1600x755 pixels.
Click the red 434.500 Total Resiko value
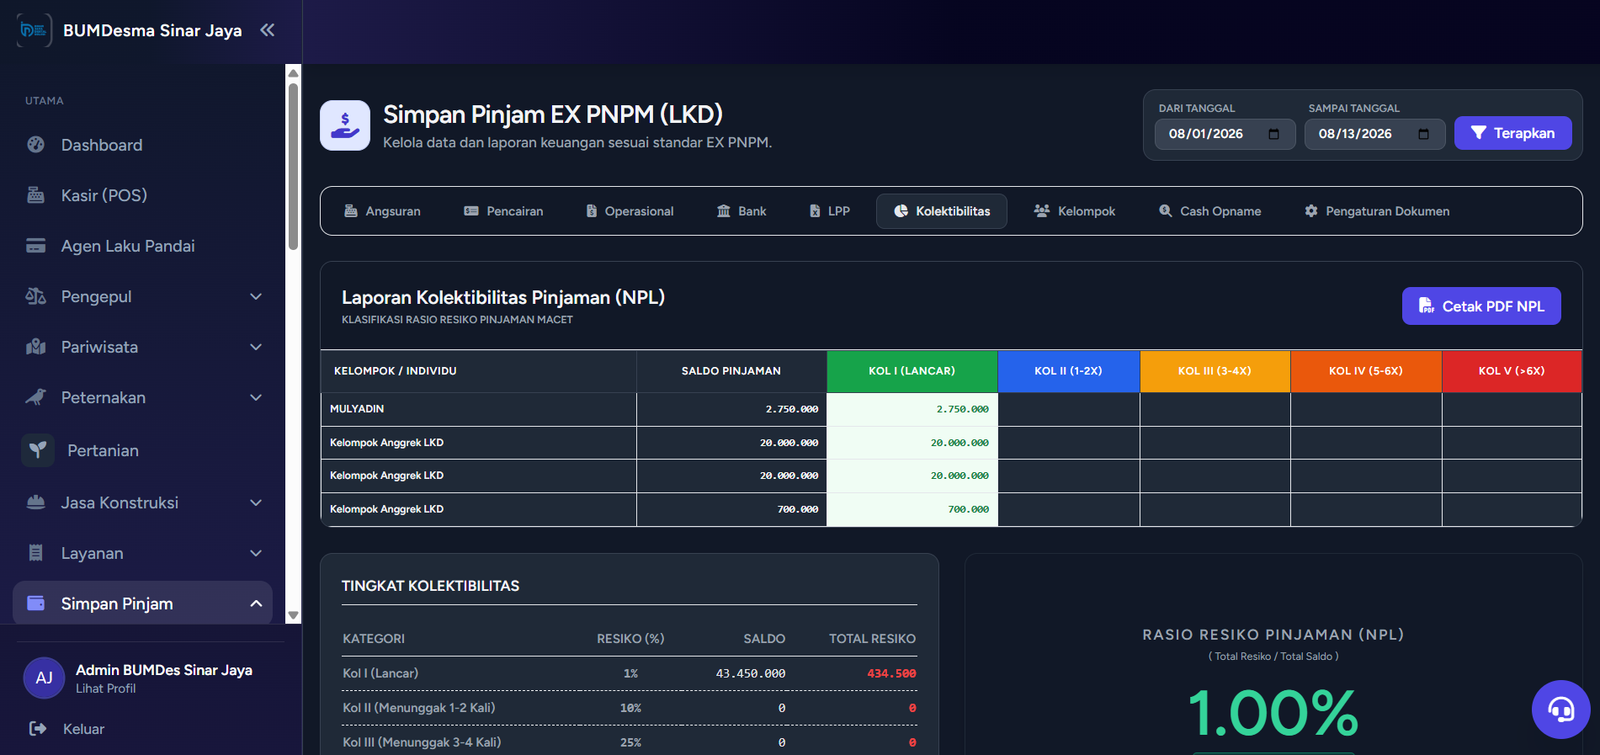click(x=891, y=673)
